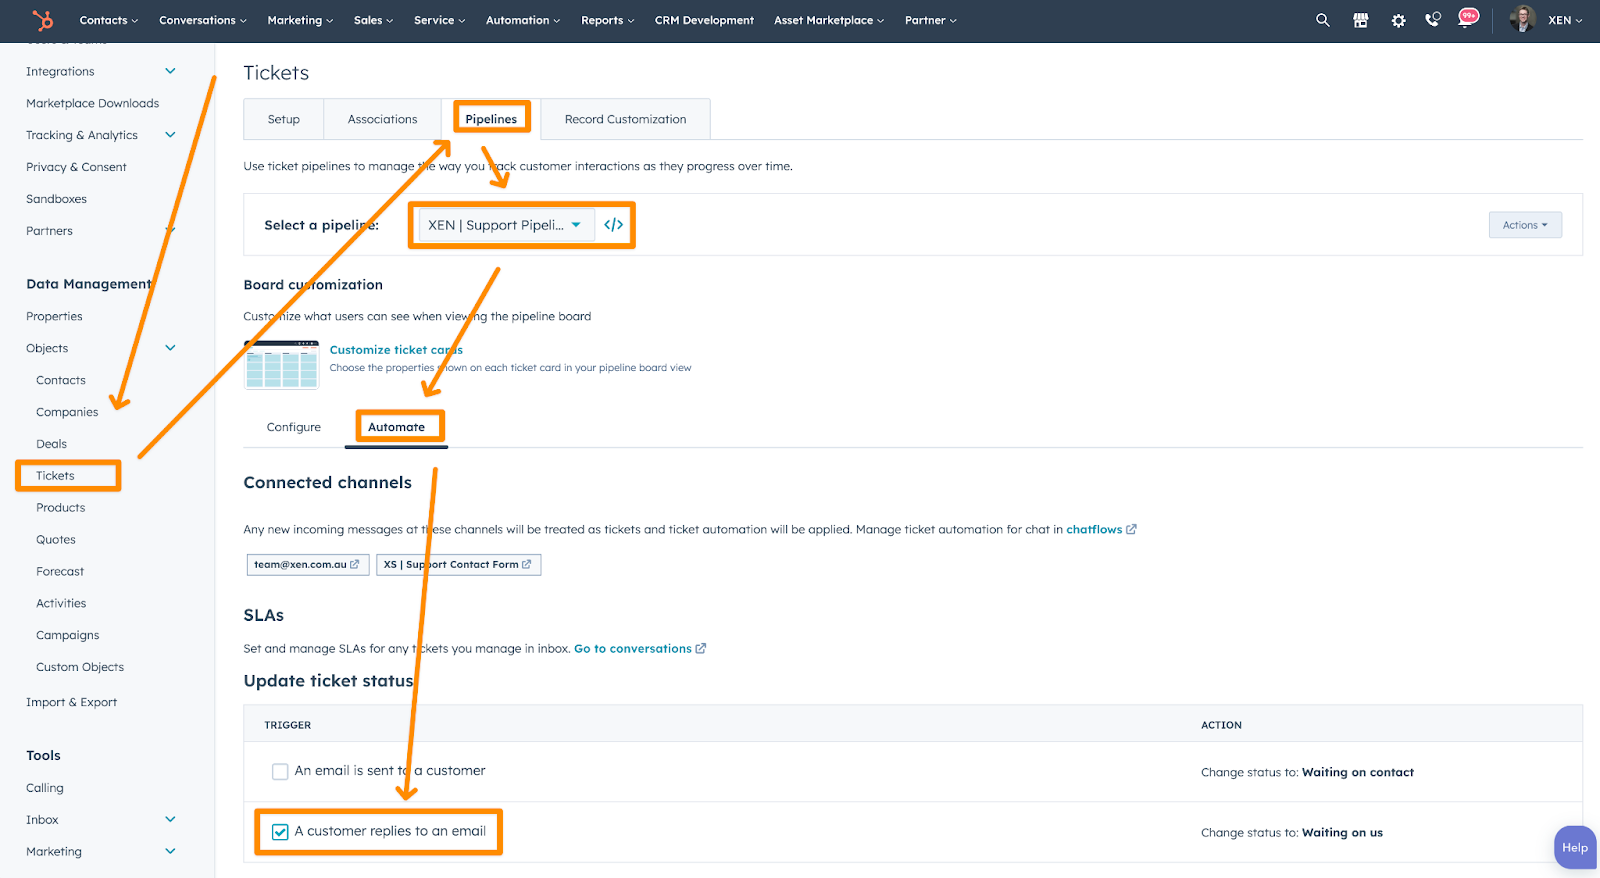Open notifications with the 99+ badge

point(1467,19)
